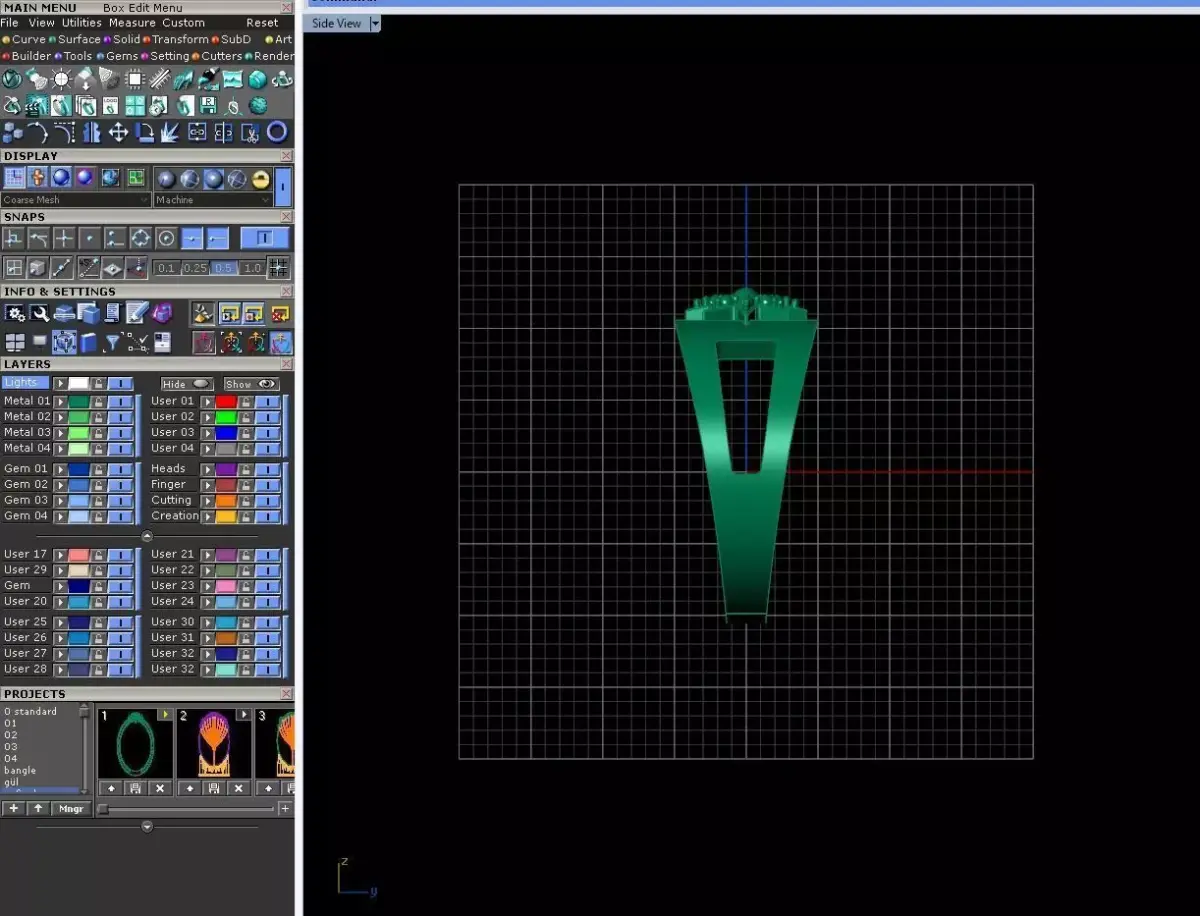Image resolution: width=1200 pixels, height=916 pixels.
Task: Expand the Metal 03 layer arrow
Action: point(60,433)
